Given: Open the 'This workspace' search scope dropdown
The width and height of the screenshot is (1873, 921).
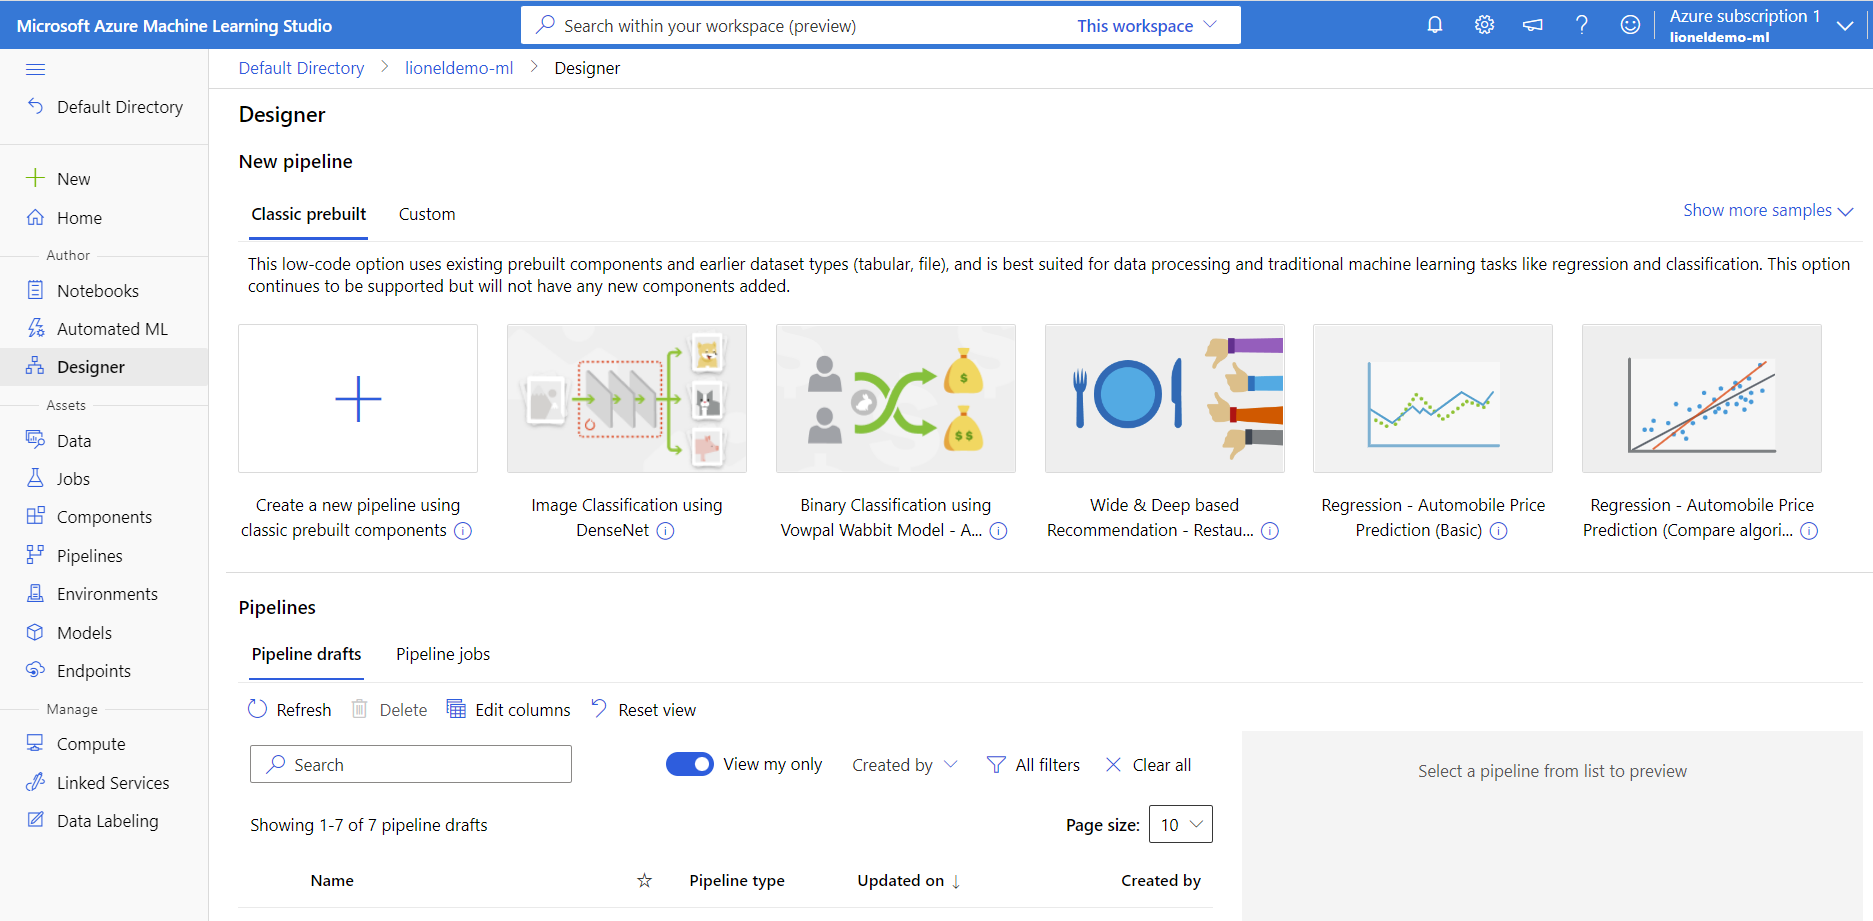Looking at the screenshot, I should tap(1147, 25).
